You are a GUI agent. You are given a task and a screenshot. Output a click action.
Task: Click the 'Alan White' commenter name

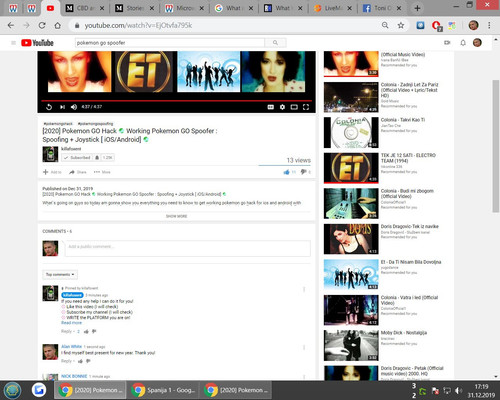pyautogui.click(x=71, y=346)
